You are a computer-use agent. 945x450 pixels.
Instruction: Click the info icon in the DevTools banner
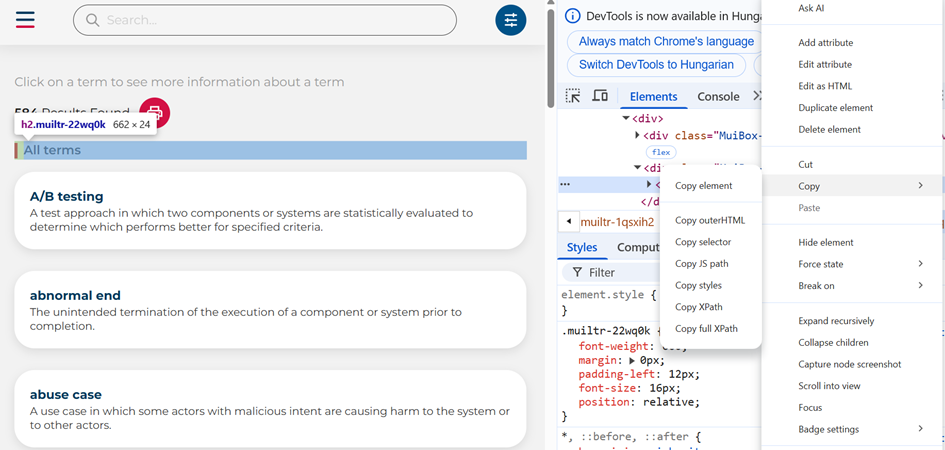[x=573, y=16]
